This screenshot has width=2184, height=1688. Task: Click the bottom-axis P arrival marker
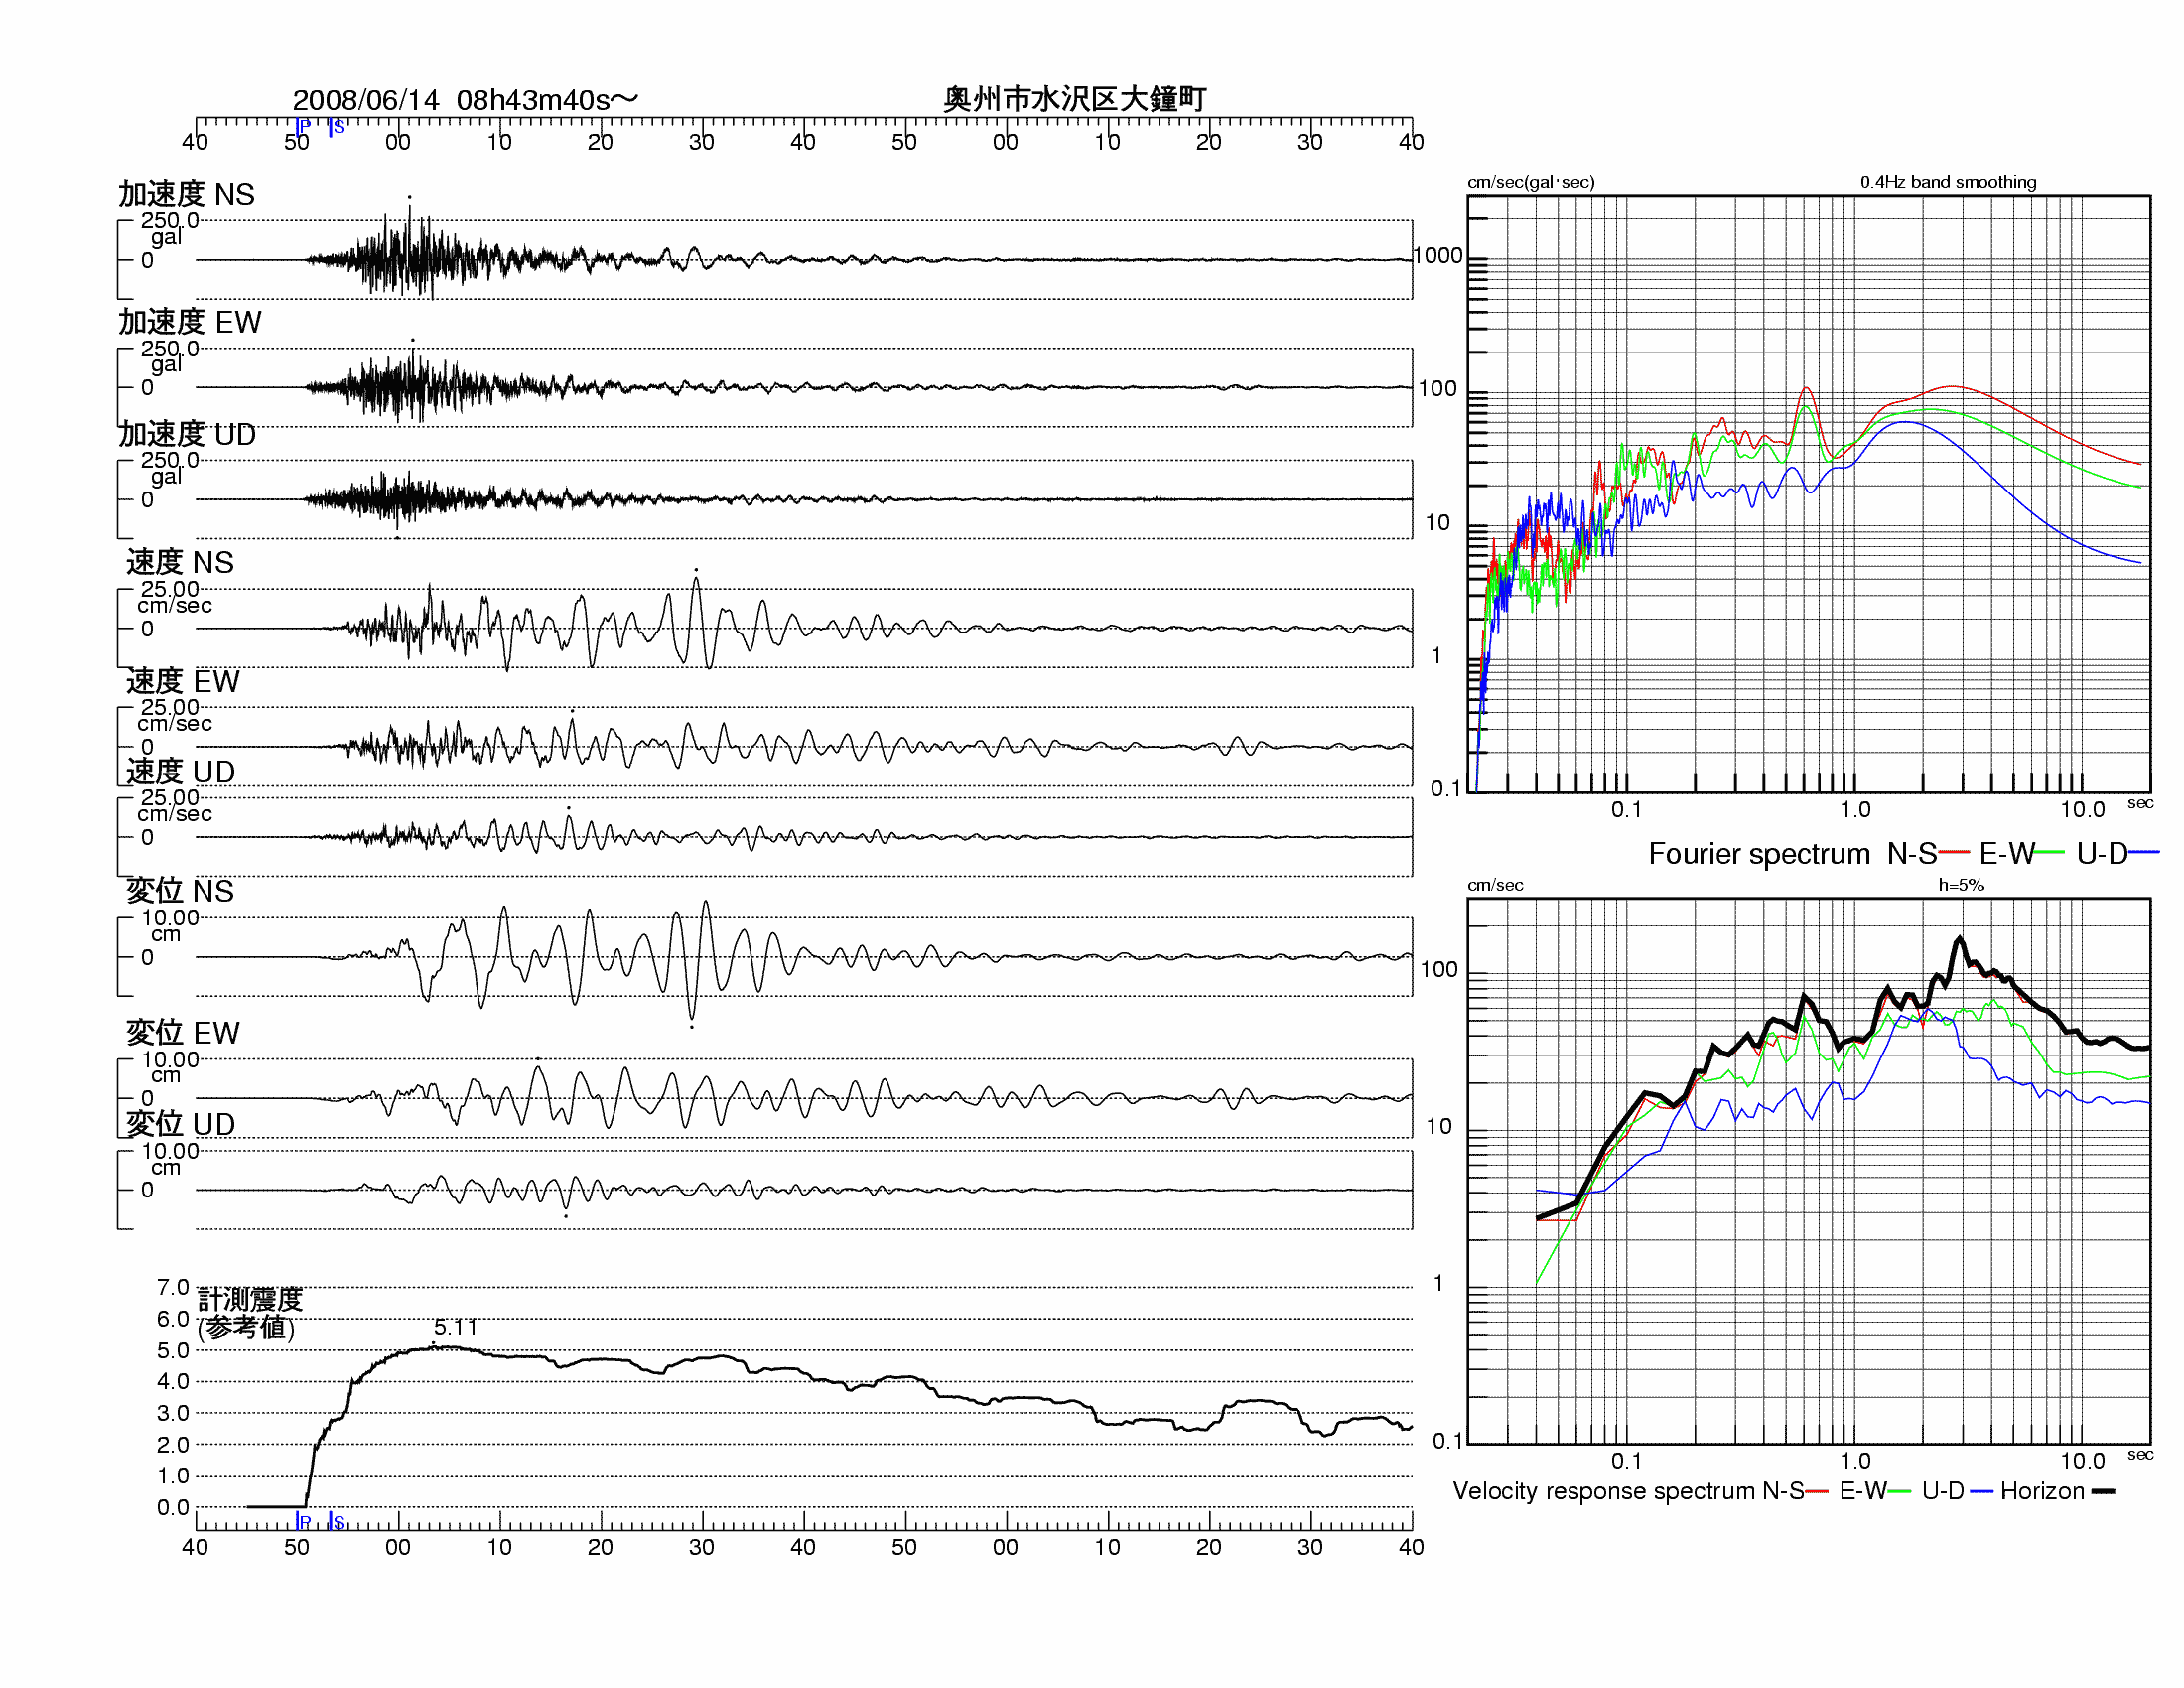[x=304, y=1521]
